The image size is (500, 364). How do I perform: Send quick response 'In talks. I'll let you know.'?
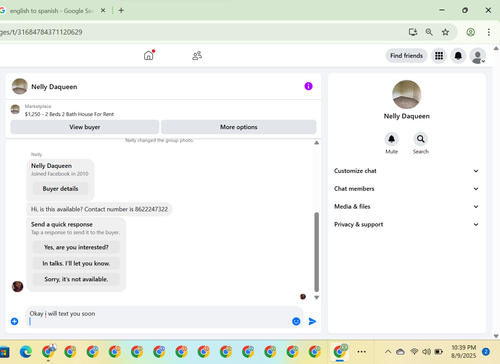pos(76,263)
